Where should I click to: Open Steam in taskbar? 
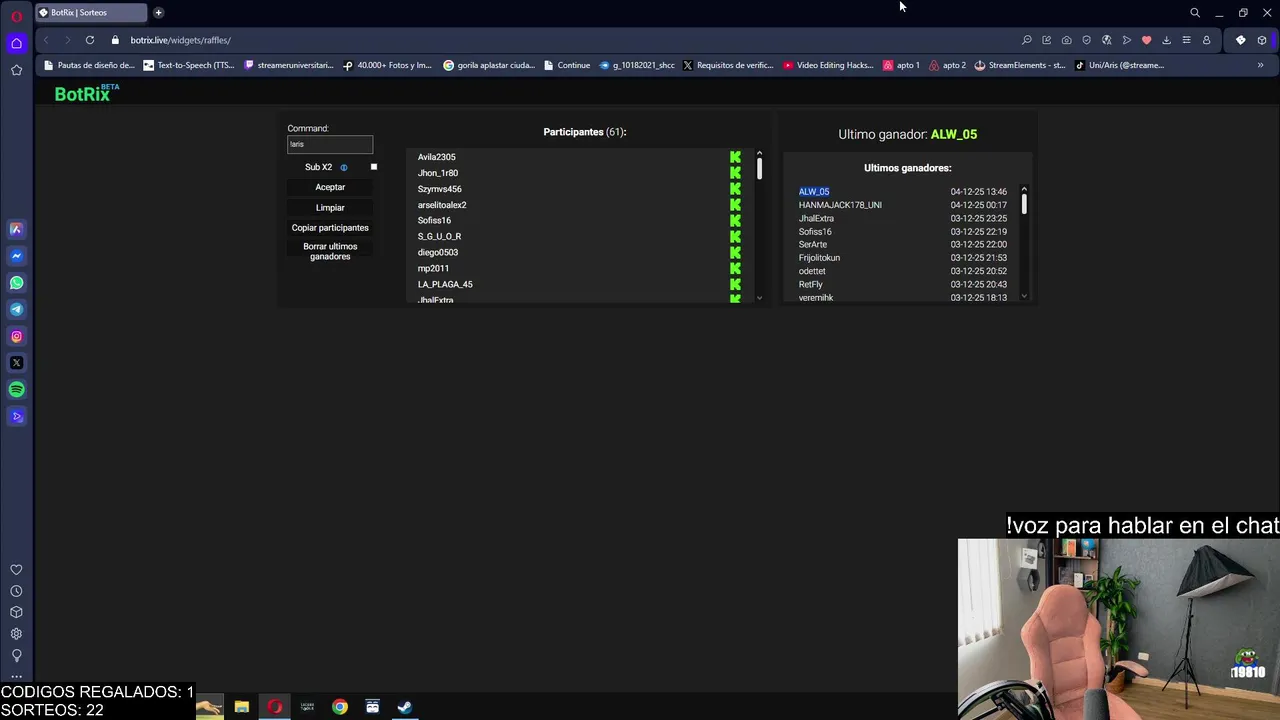pyautogui.click(x=405, y=707)
